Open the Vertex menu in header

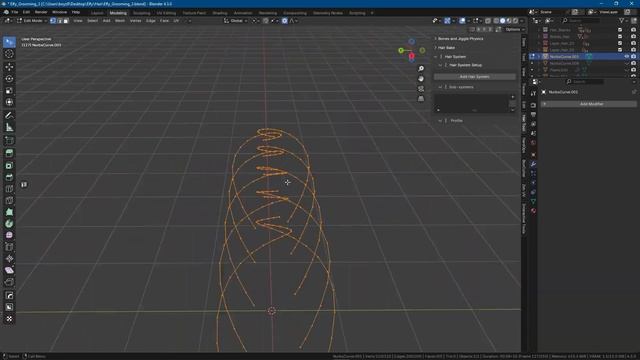pyautogui.click(x=136, y=21)
